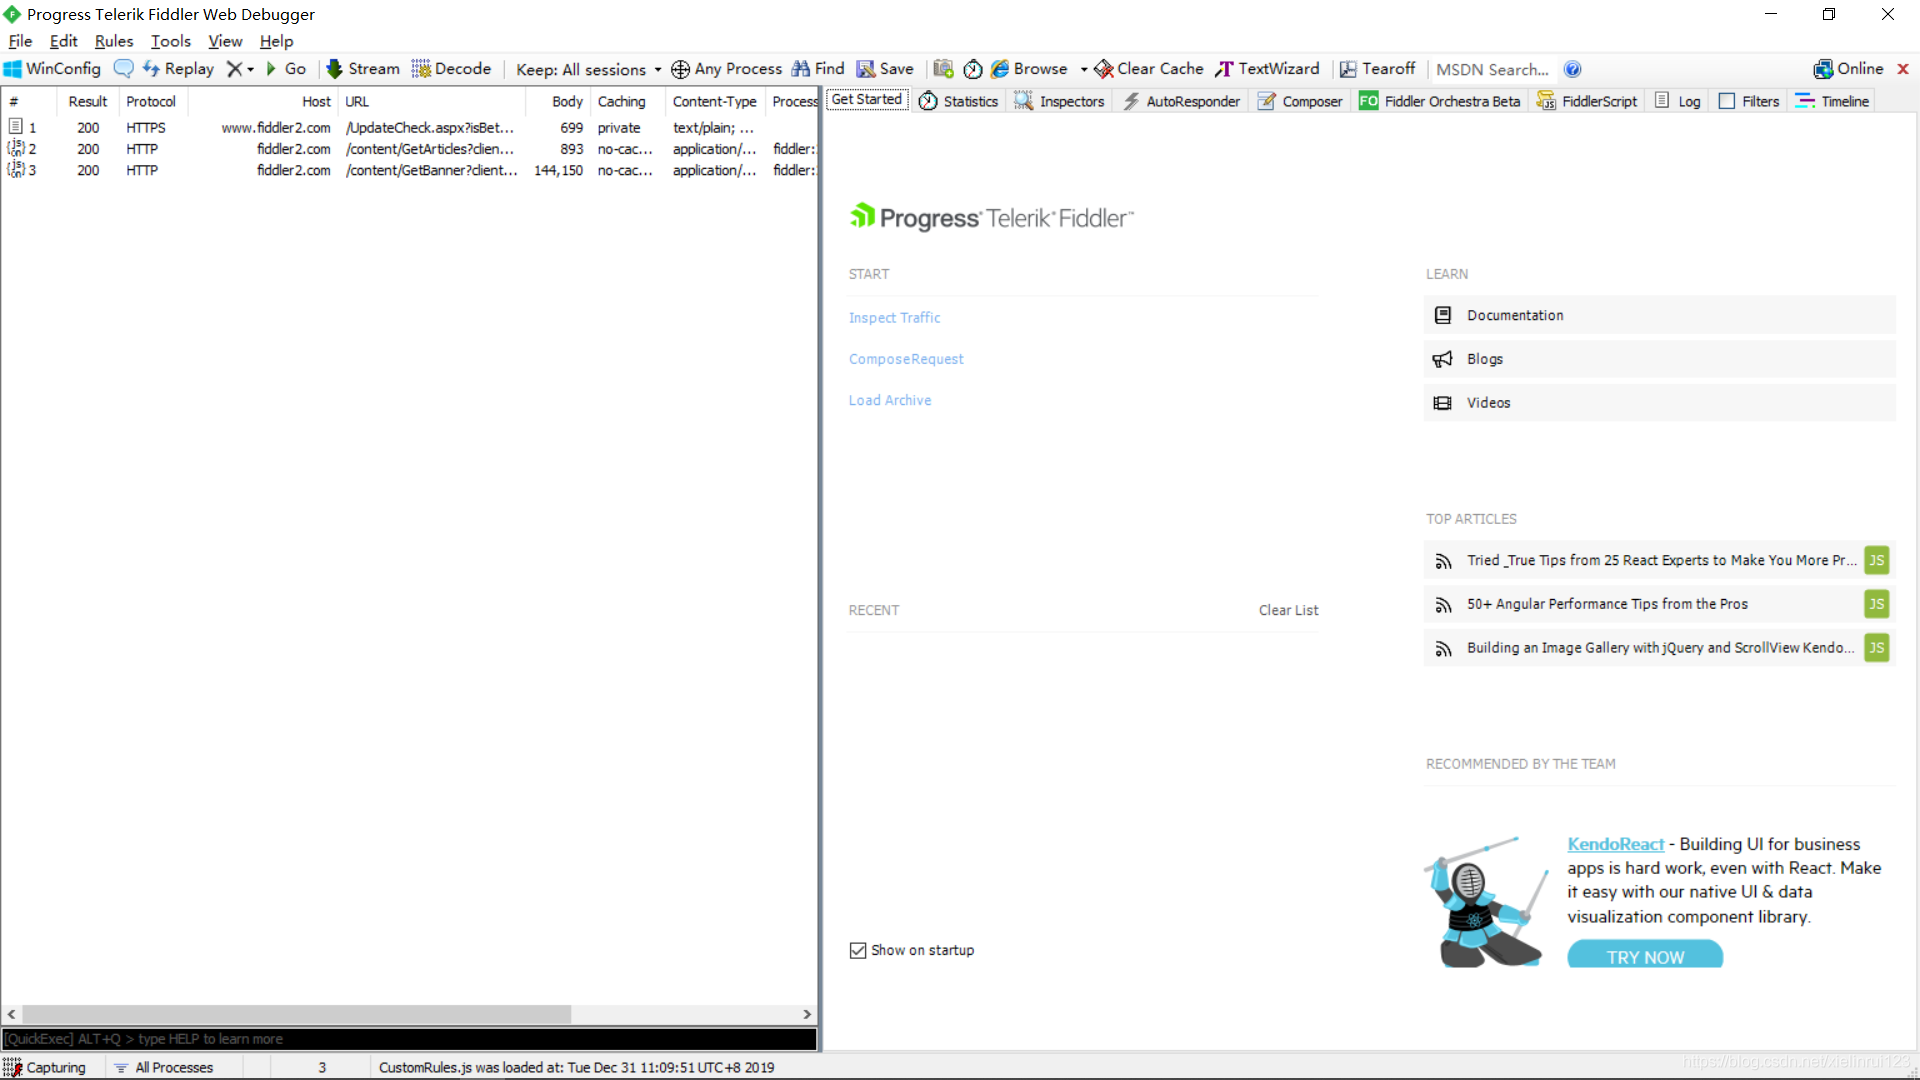Viewport: 1920px width, 1080px height.
Task: Click the Clear List button
Action: 1290,609
